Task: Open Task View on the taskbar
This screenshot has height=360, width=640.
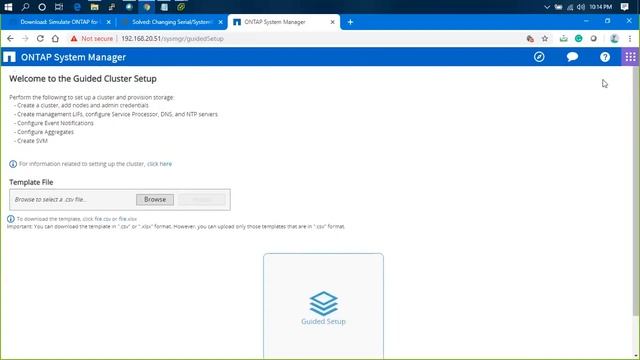Action: 59,7
